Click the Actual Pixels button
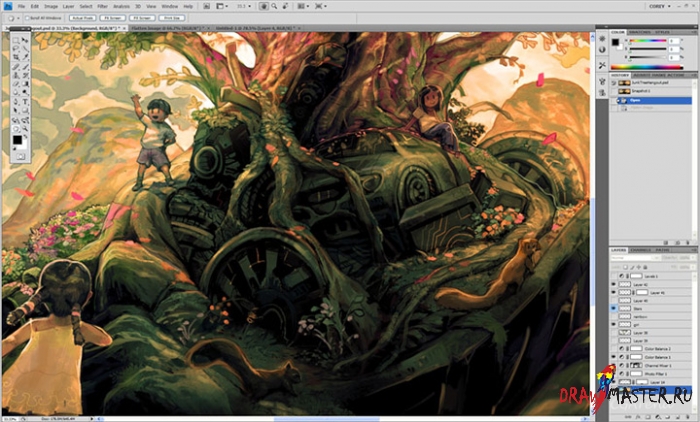 pos(83,18)
